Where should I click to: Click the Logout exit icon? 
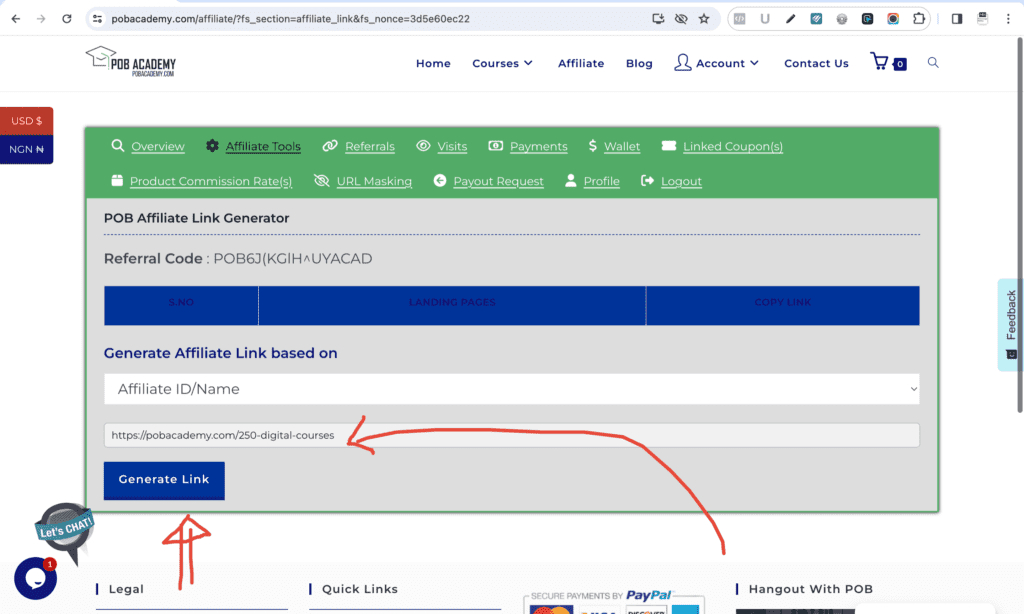coord(647,180)
